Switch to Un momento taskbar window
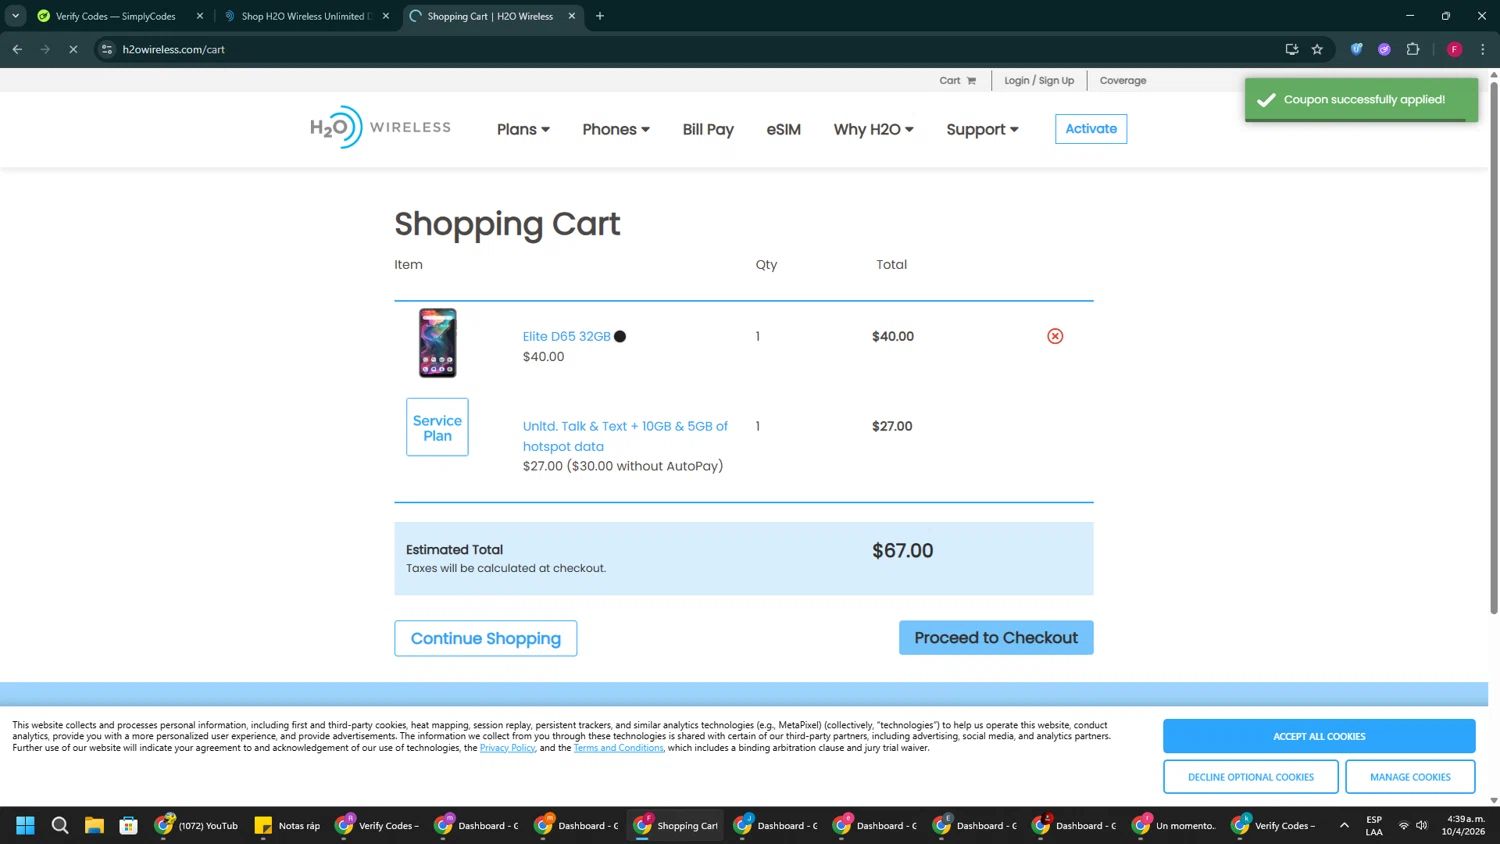 click(x=1174, y=826)
